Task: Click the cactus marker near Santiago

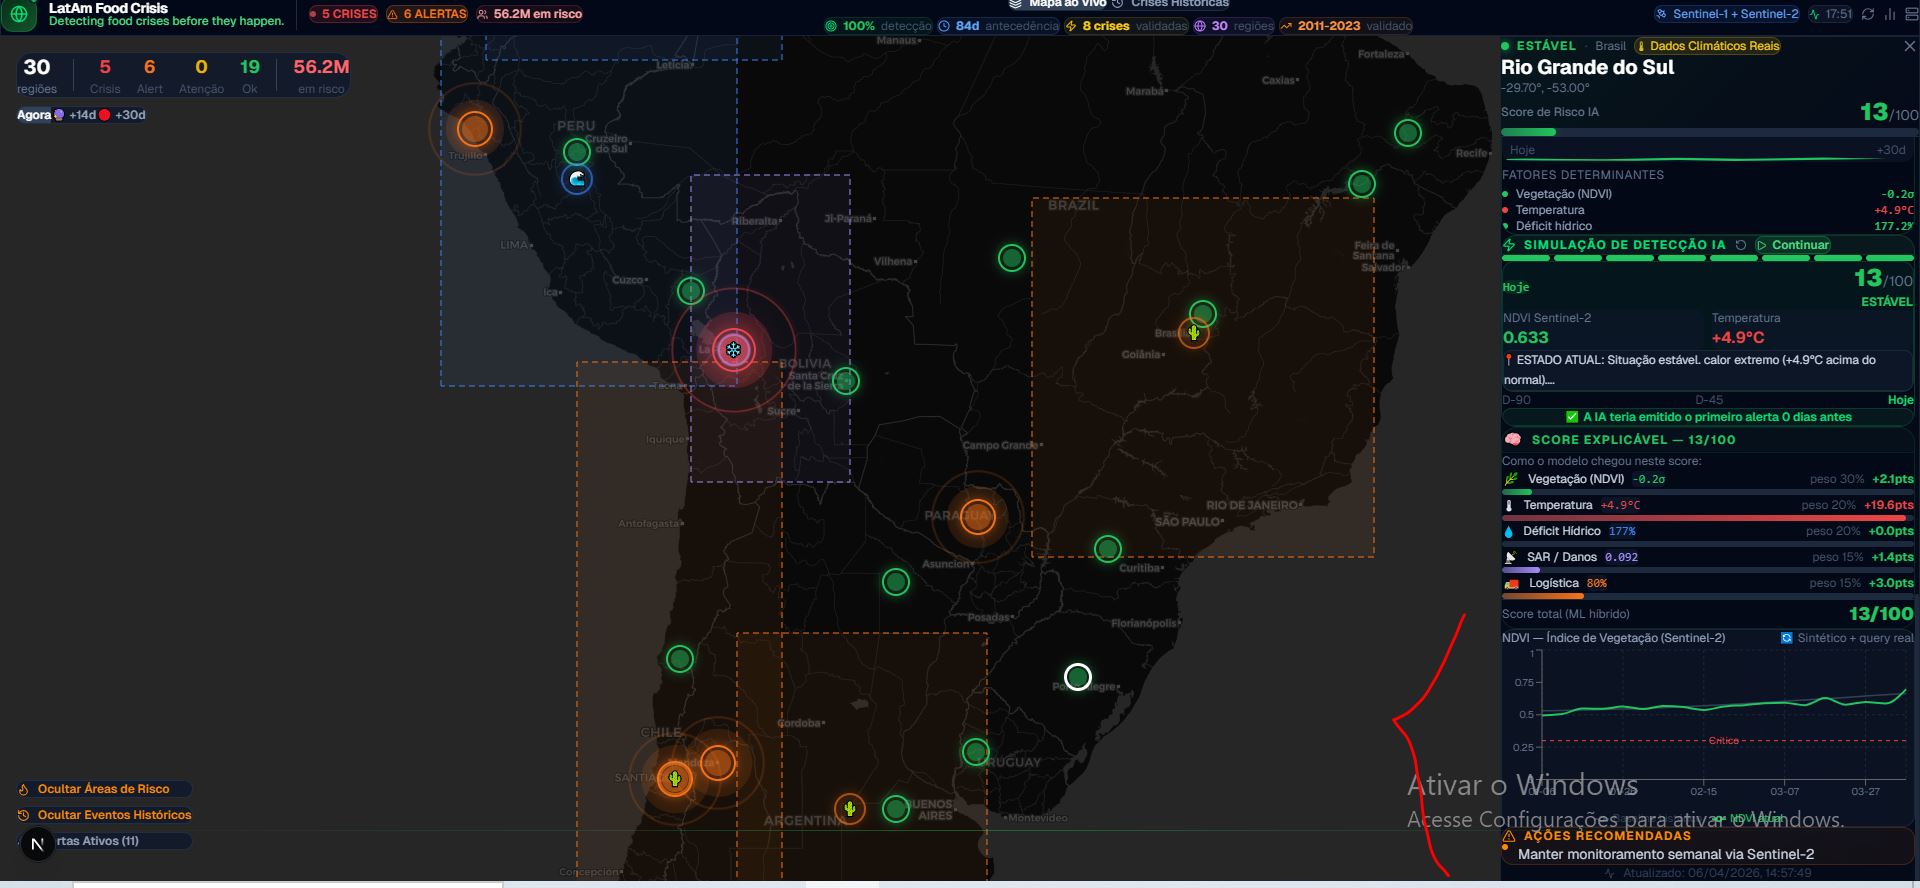Action: [675, 779]
